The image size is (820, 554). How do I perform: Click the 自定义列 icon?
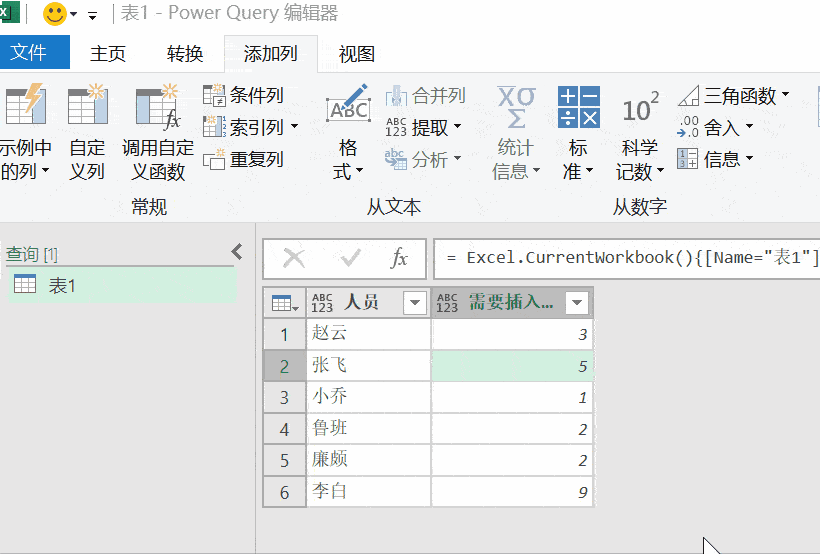tap(87, 104)
